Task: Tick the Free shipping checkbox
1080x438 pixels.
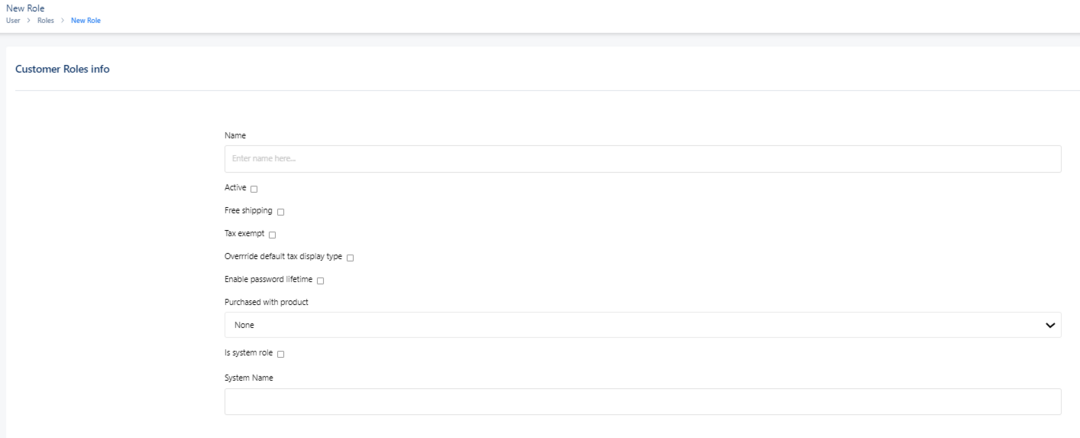Action: point(281,212)
